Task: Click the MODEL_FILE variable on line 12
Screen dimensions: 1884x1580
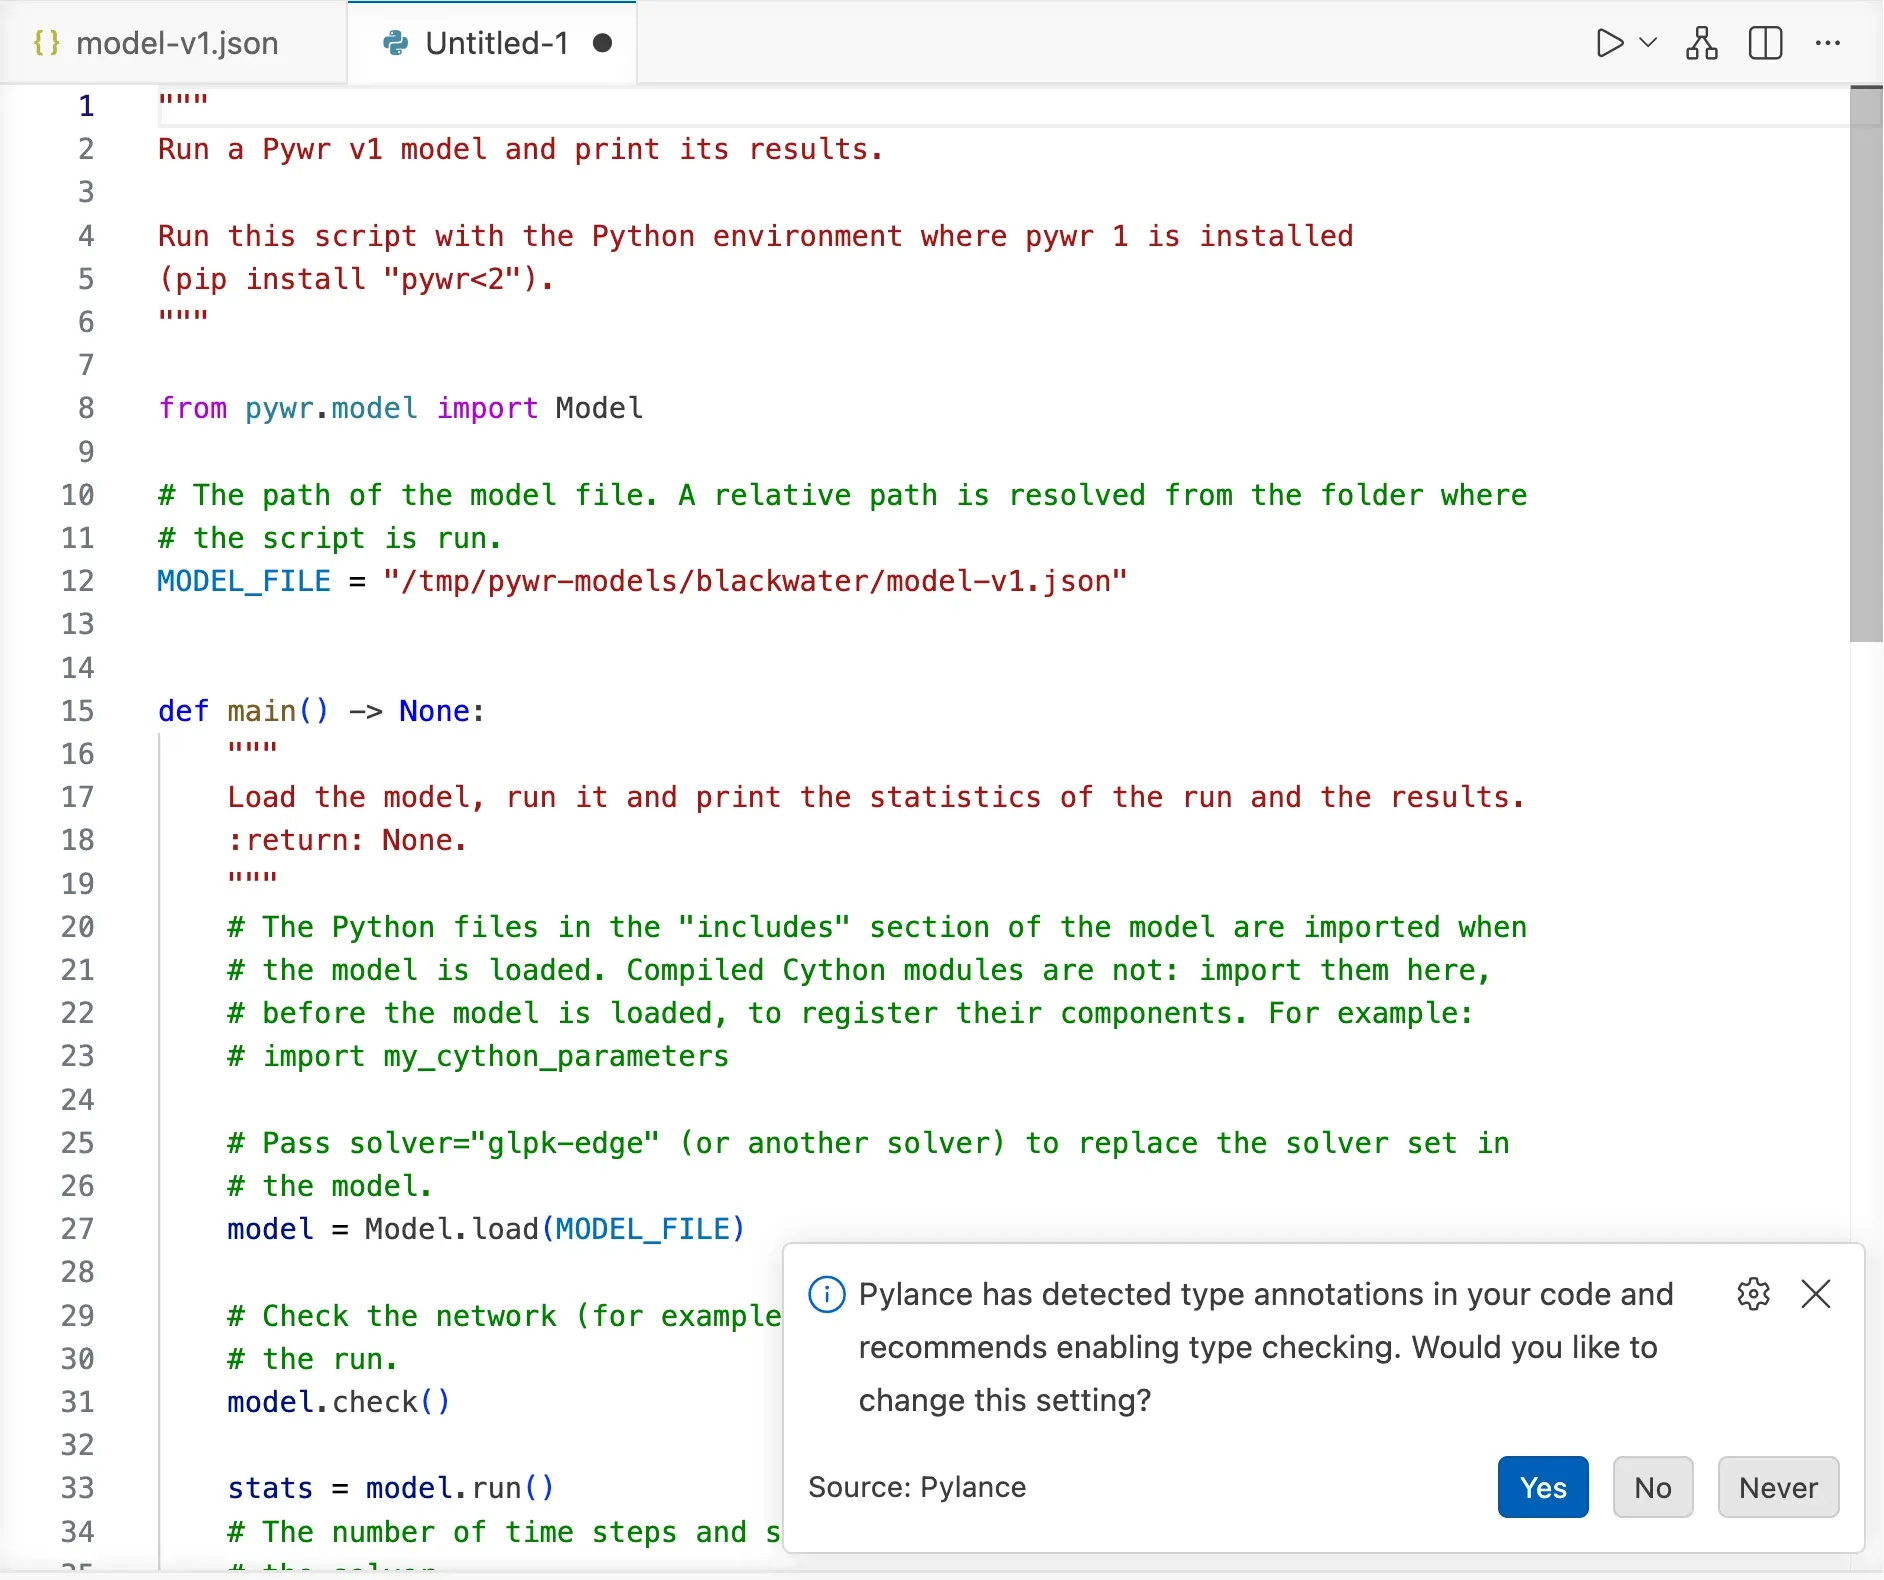Action: coord(244,581)
